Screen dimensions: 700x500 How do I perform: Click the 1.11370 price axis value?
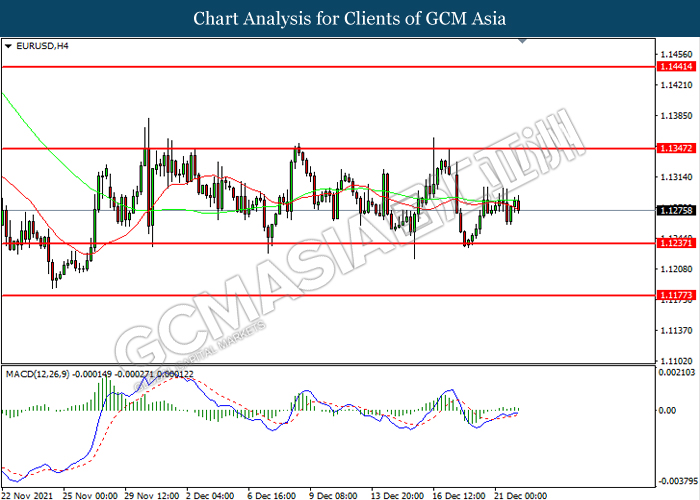tap(676, 330)
